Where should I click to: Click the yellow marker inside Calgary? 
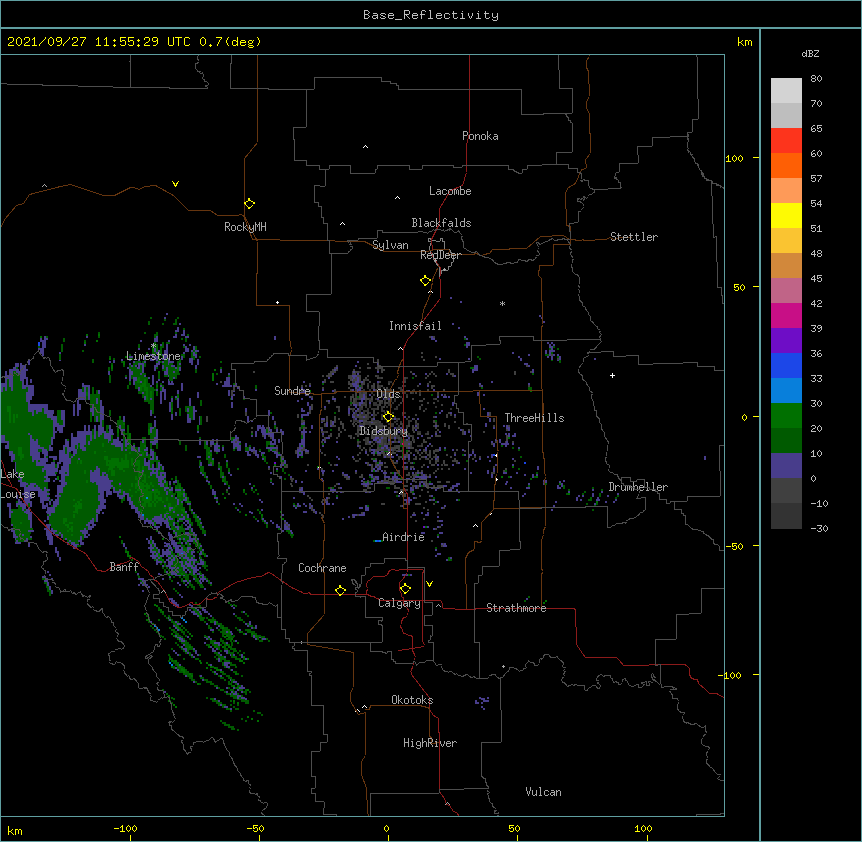(x=405, y=589)
